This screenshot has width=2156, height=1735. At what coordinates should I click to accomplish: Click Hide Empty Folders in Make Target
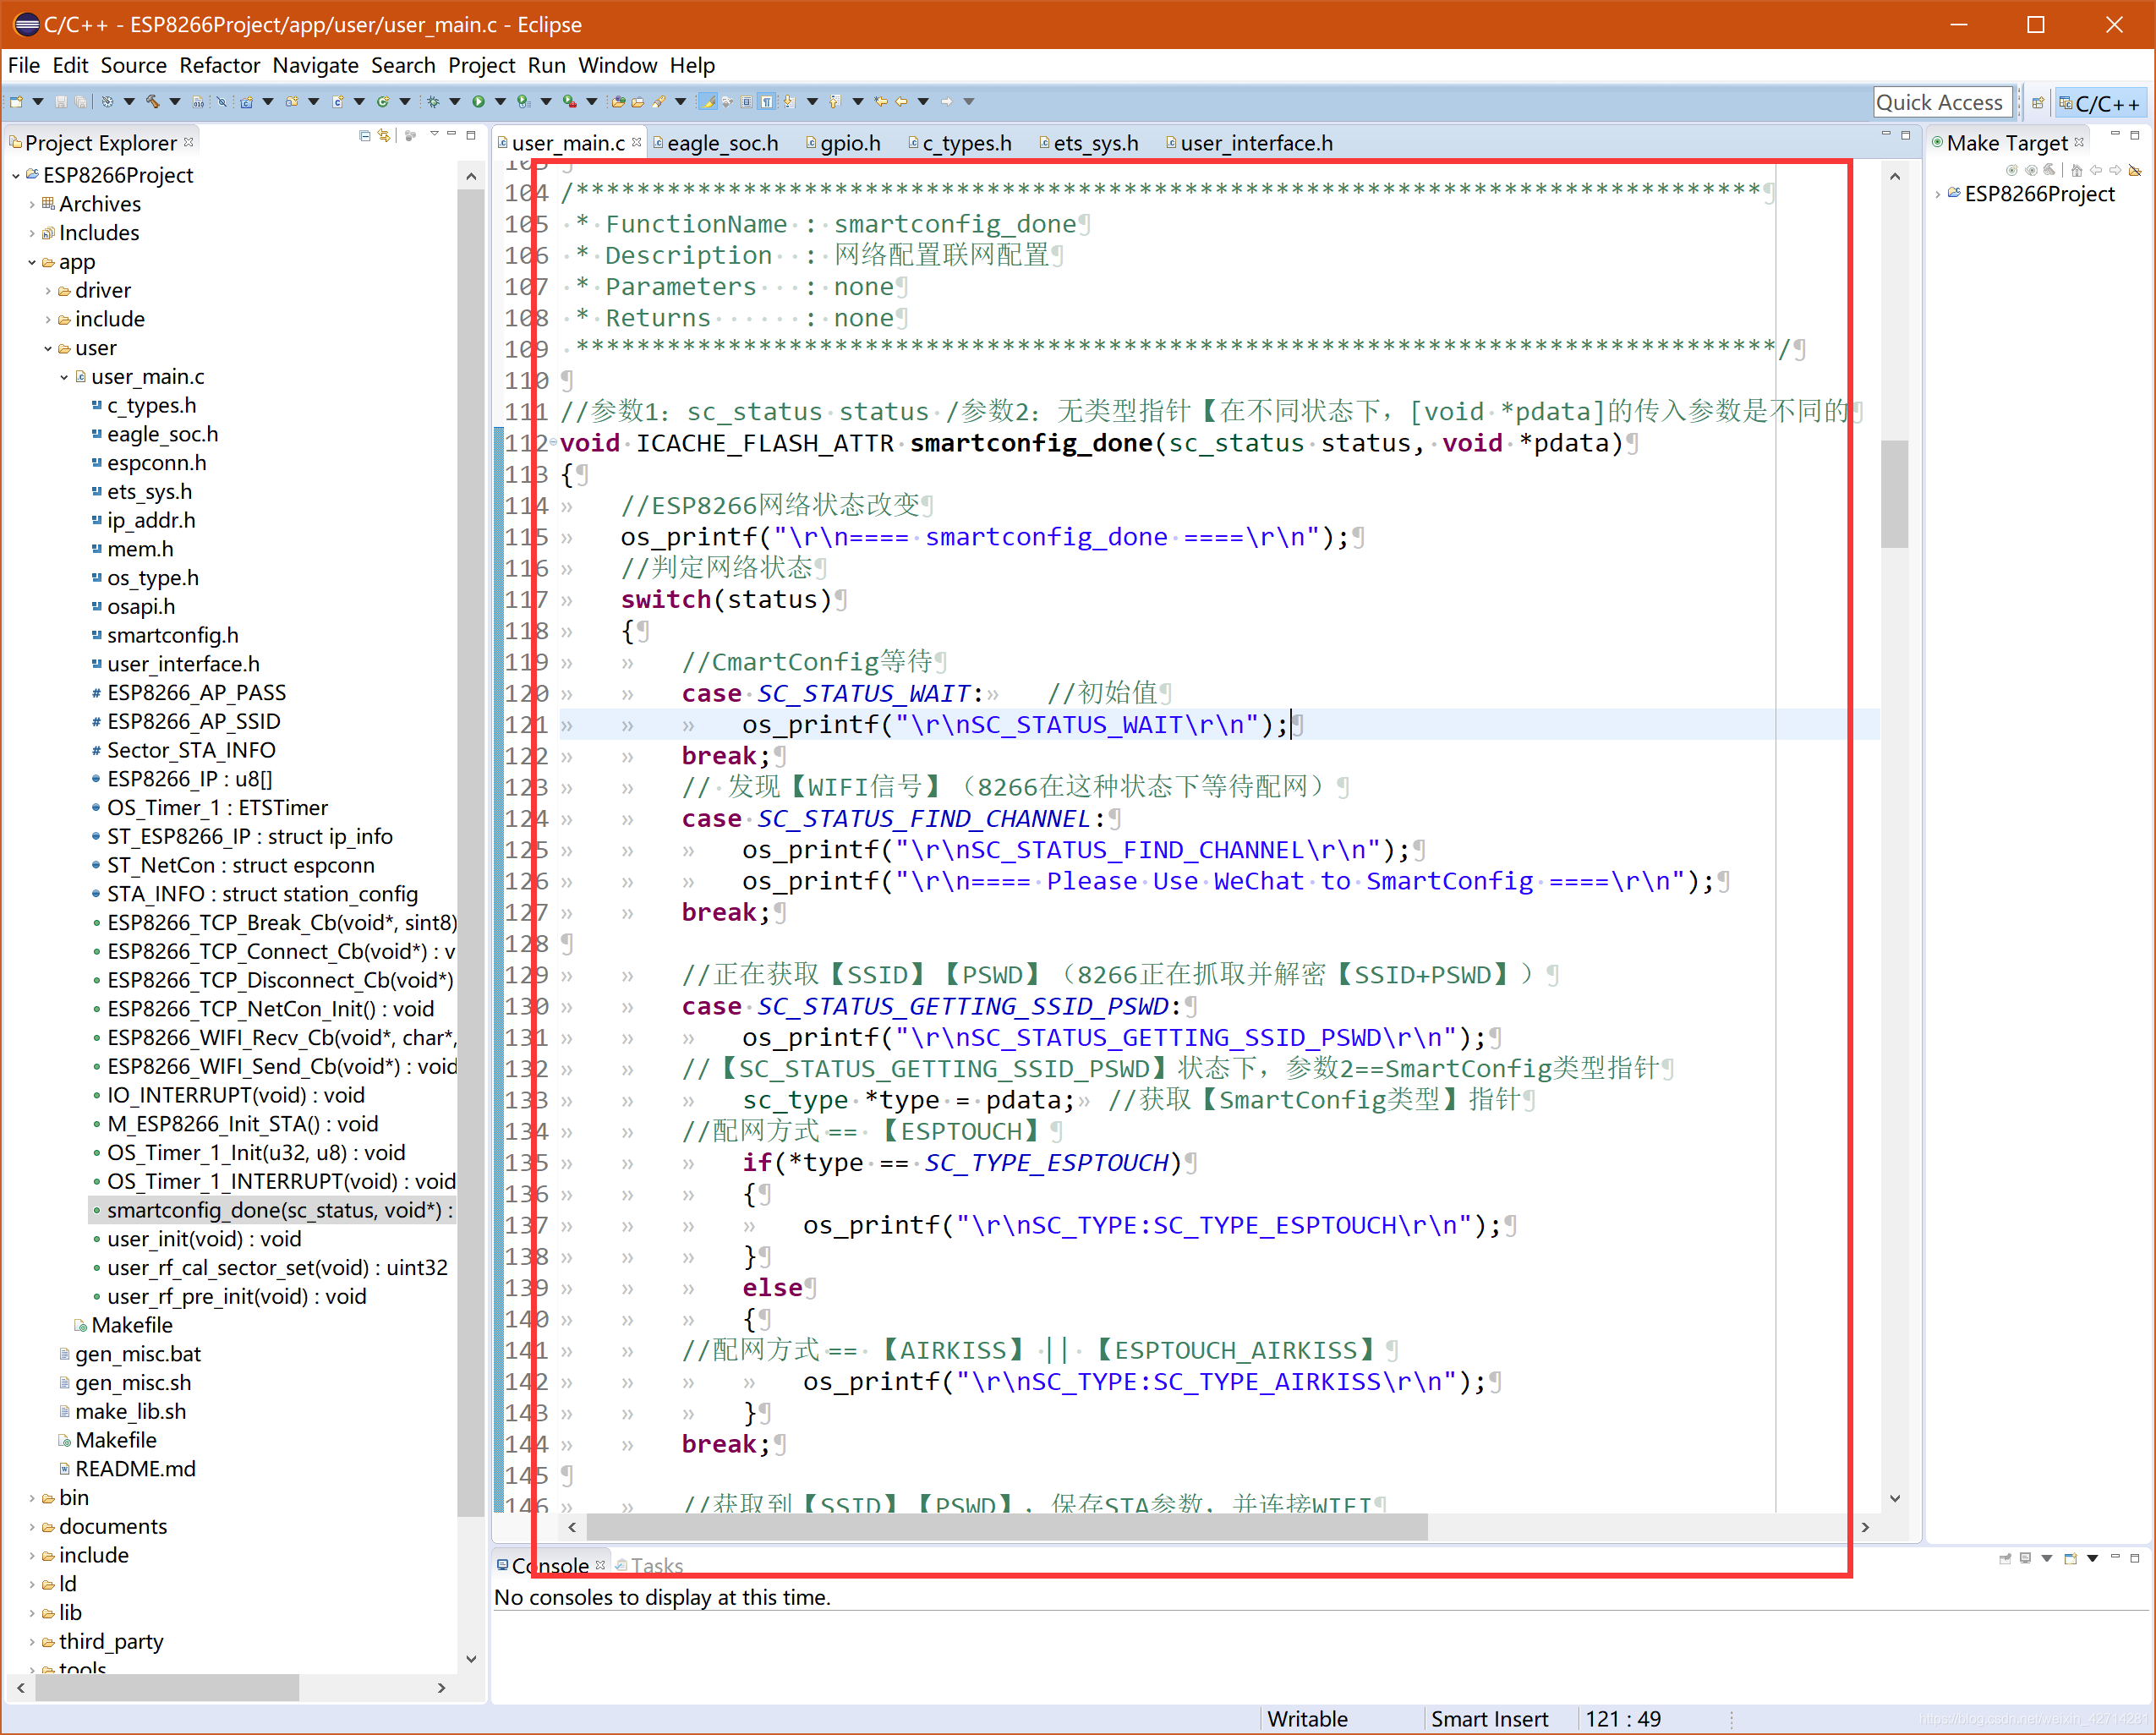(x=2135, y=170)
